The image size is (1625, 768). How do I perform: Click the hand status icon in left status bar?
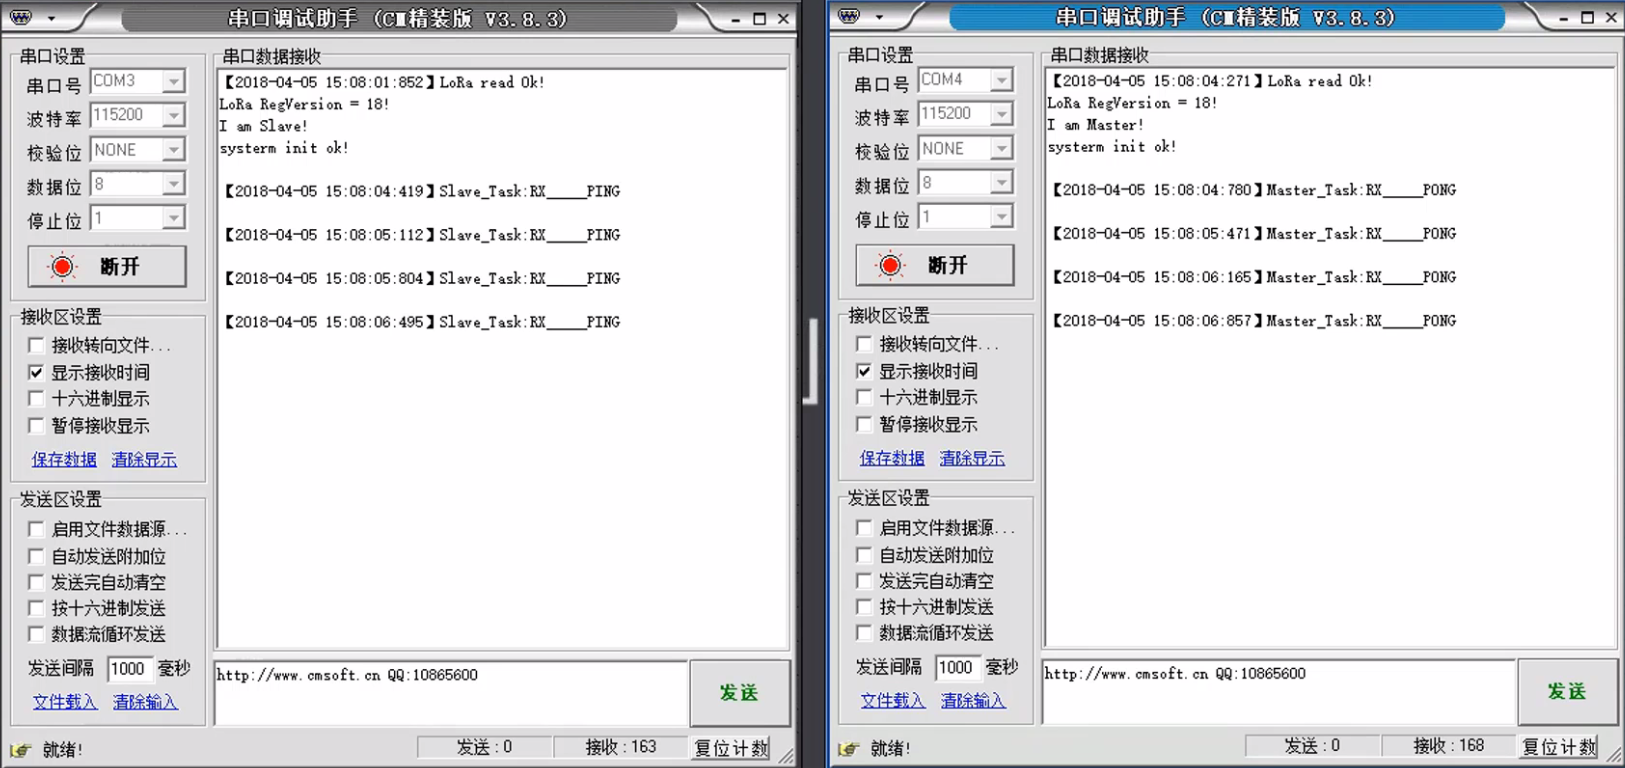point(21,749)
